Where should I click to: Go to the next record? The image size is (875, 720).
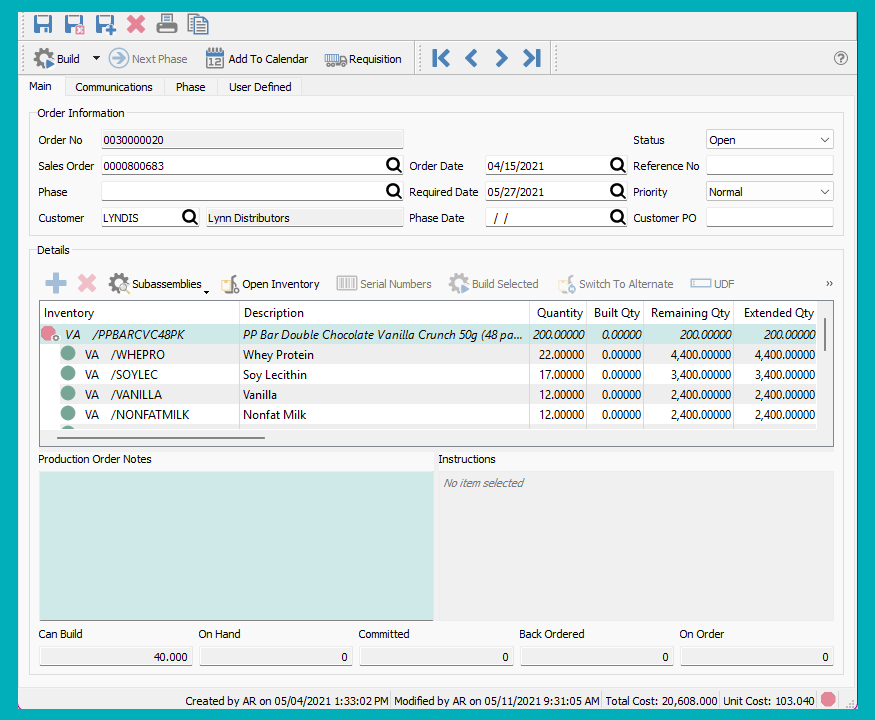pyautogui.click(x=501, y=58)
